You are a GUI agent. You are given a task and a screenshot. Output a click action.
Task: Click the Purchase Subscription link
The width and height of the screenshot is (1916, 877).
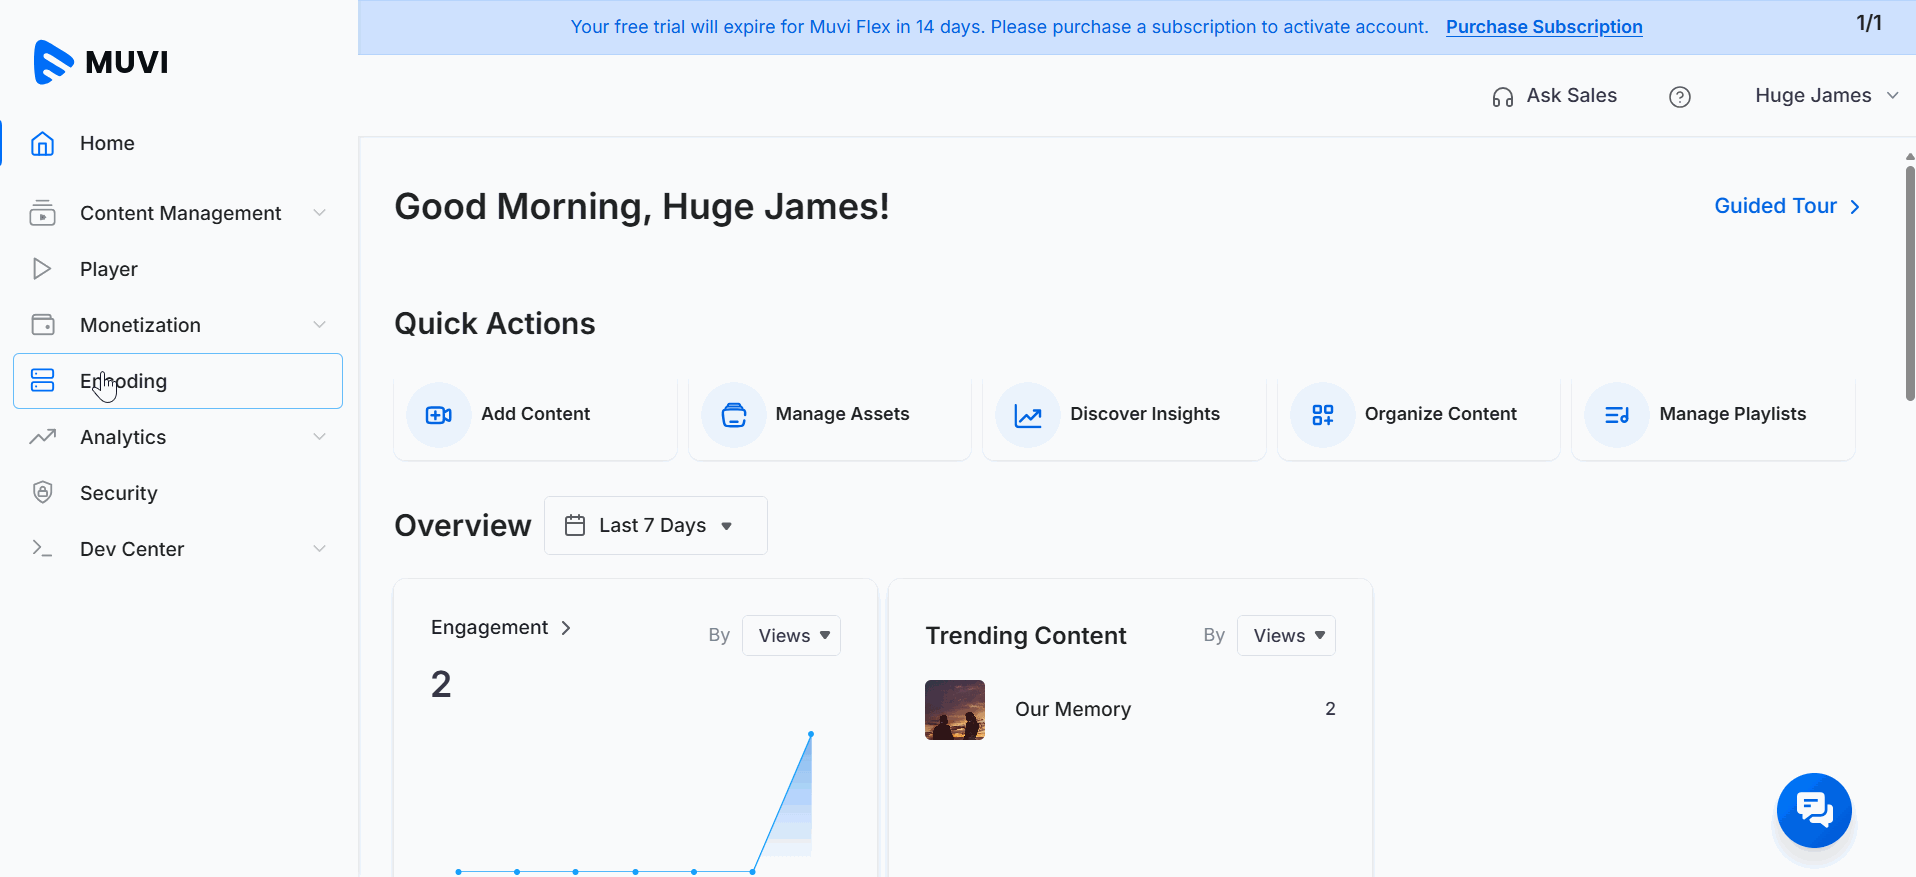[x=1543, y=27]
